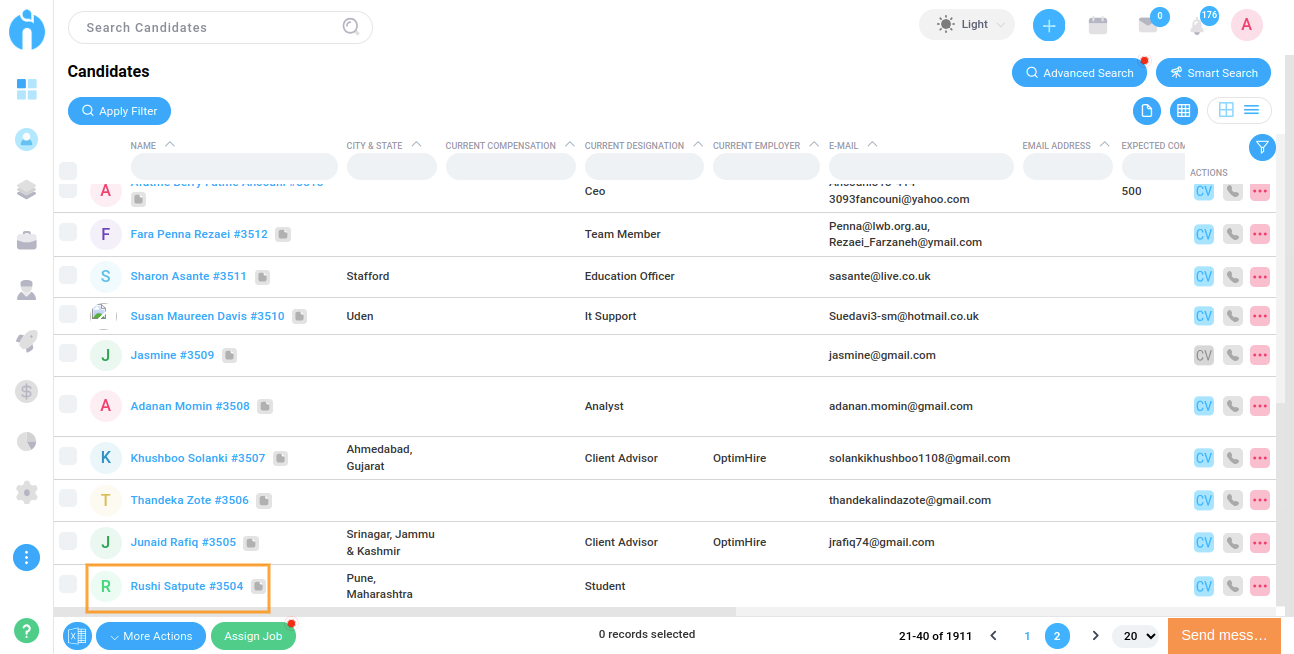This screenshot has height=654, width=1294.
Task: Open the page size dropdown showing 20
Action: point(1139,636)
